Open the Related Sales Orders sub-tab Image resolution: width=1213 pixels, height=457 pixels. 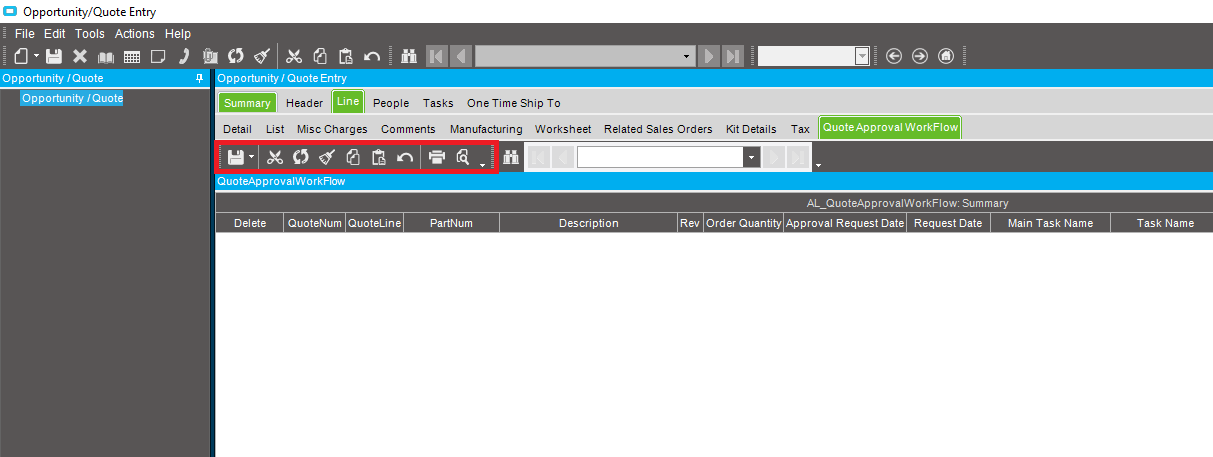658,129
